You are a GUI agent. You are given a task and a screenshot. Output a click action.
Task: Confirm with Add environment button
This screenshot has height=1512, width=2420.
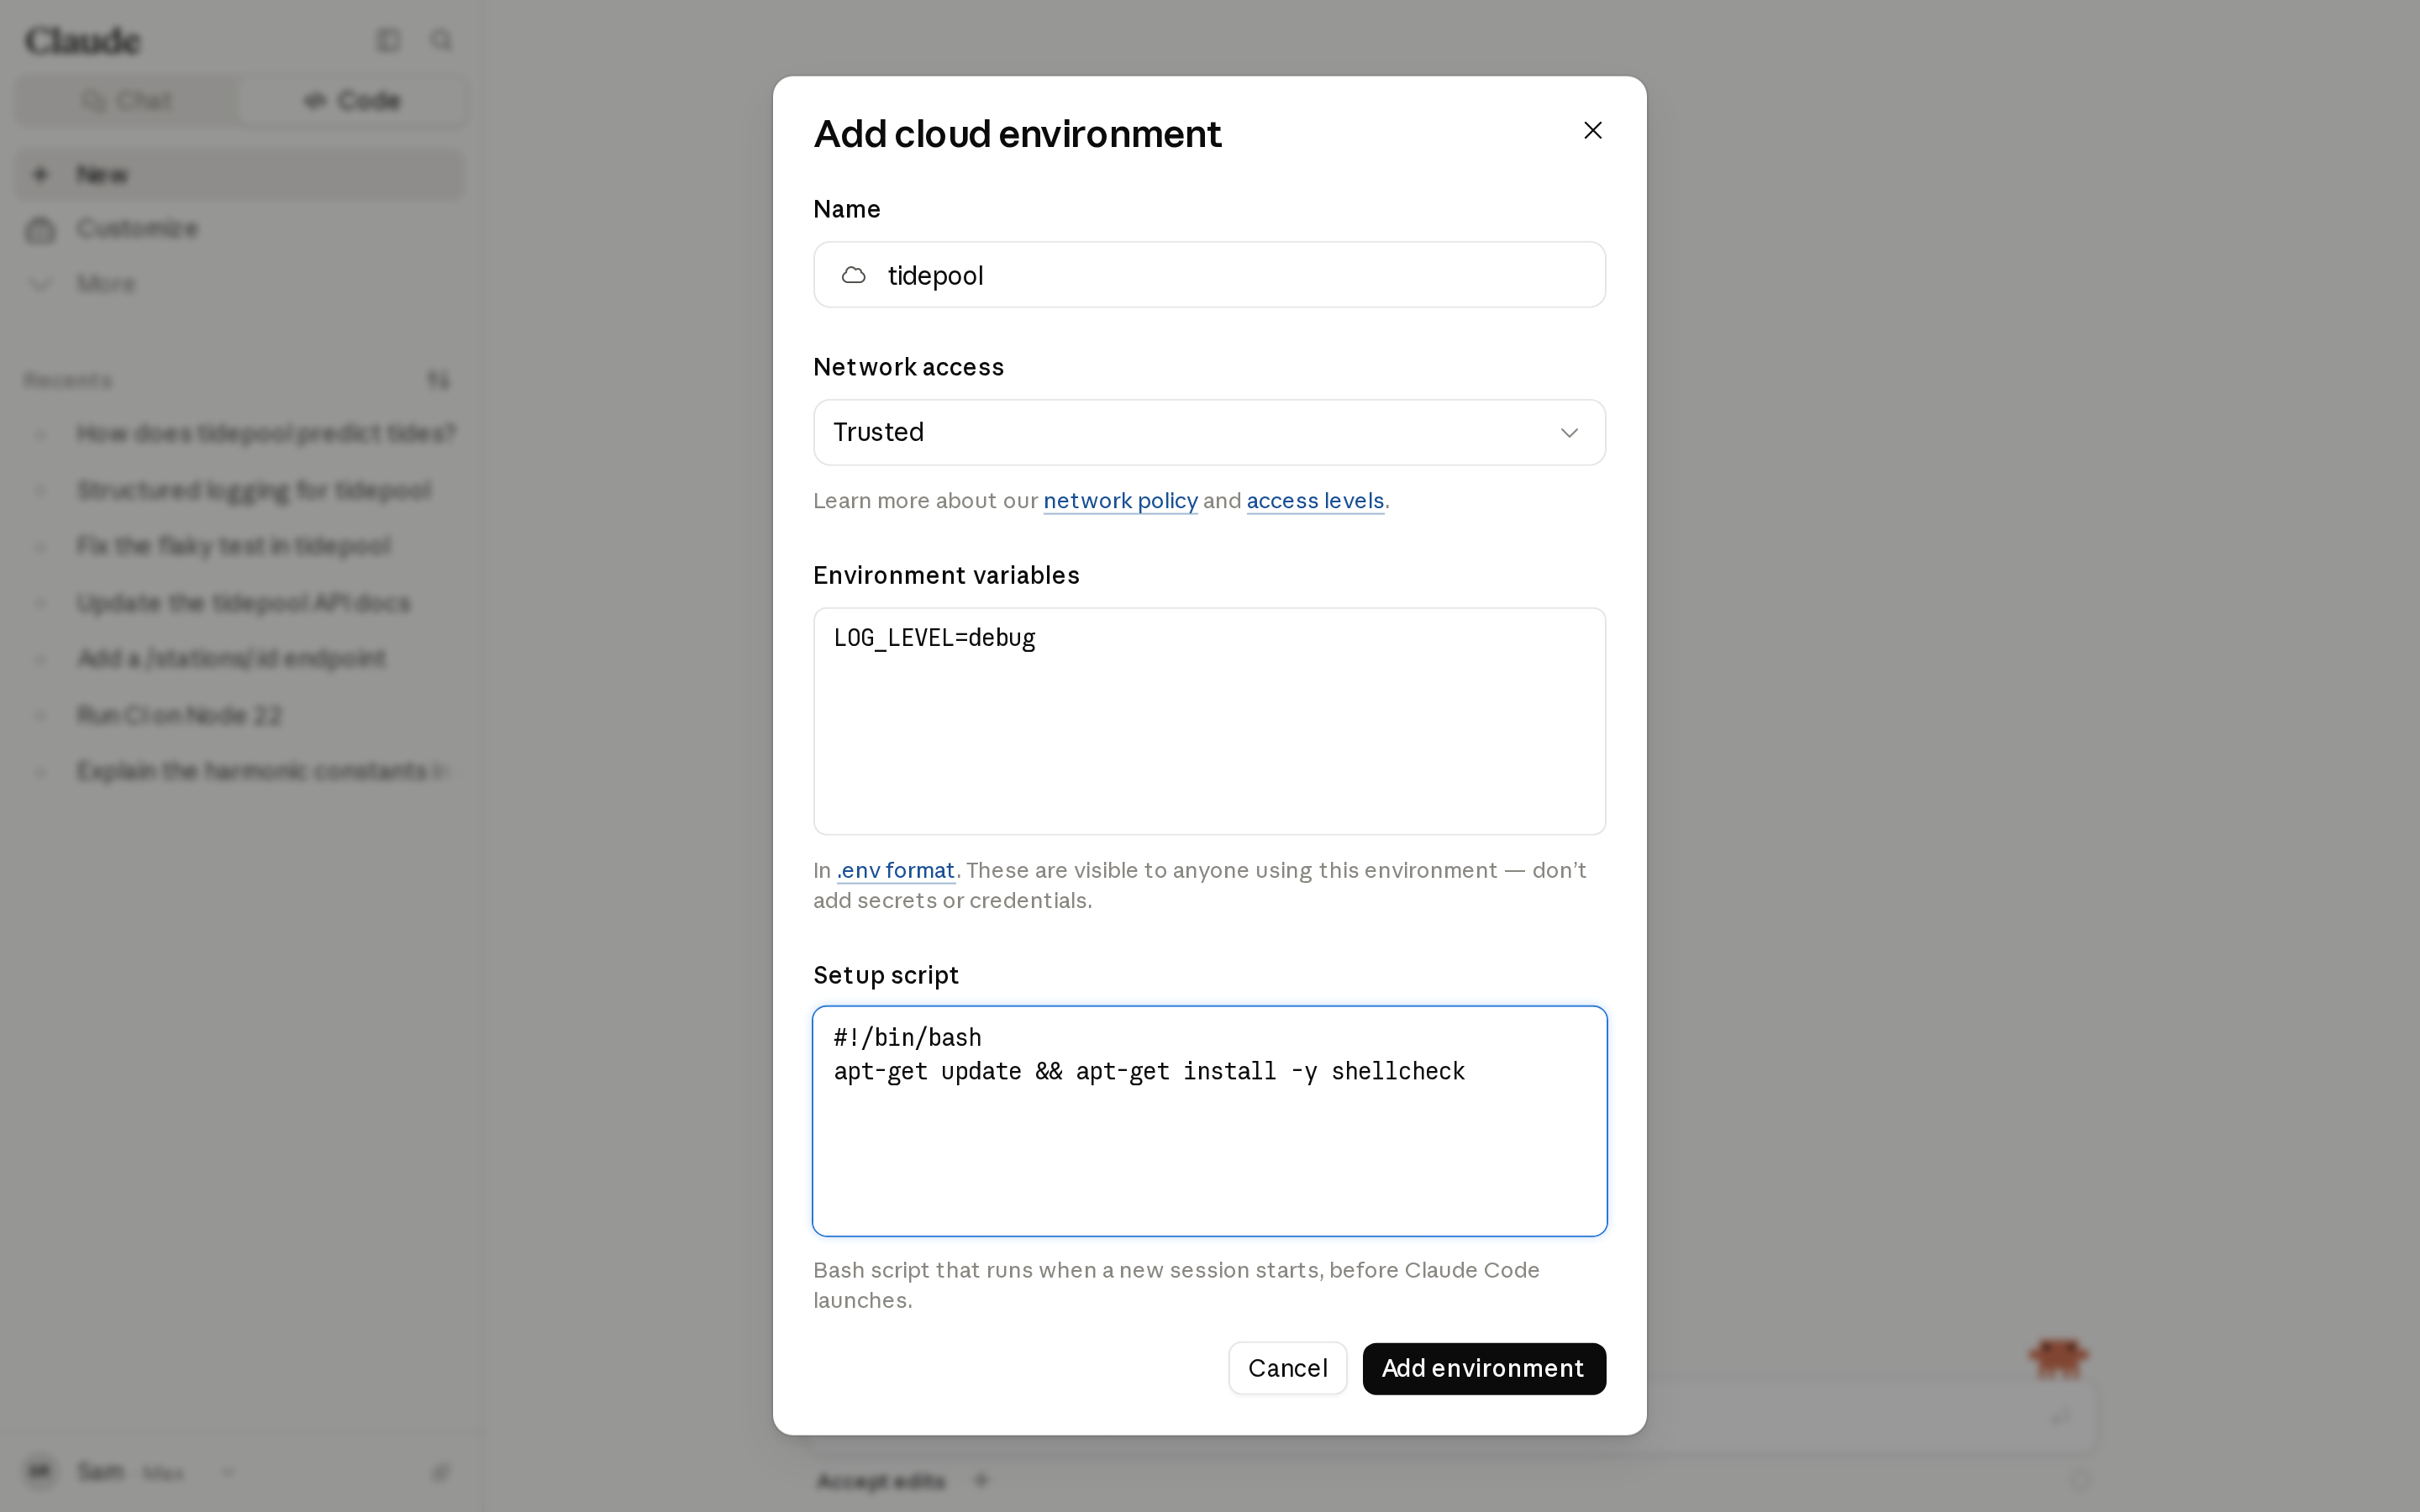tap(1484, 1368)
